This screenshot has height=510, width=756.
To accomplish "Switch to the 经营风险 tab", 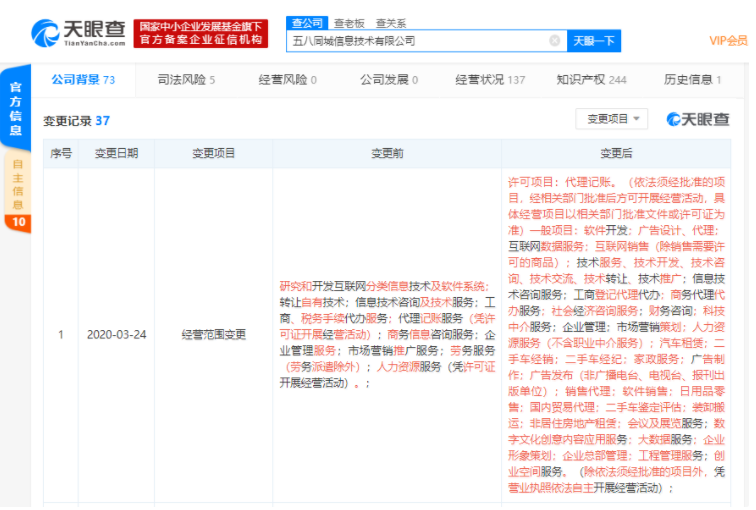I will (x=287, y=80).
